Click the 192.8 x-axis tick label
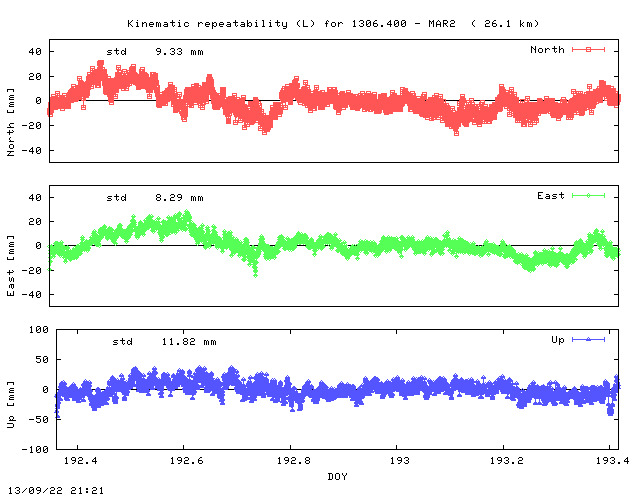This screenshot has height=496, width=640. [x=293, y=460]
